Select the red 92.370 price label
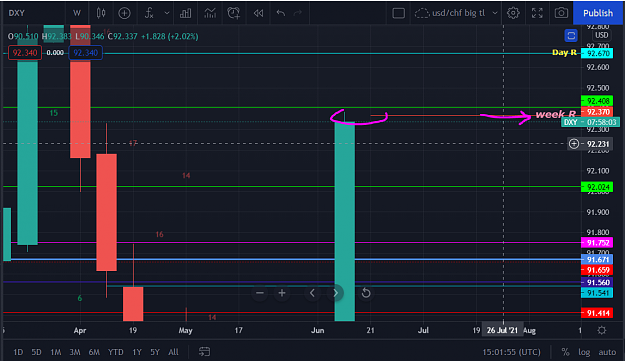 tap(597, 112)
